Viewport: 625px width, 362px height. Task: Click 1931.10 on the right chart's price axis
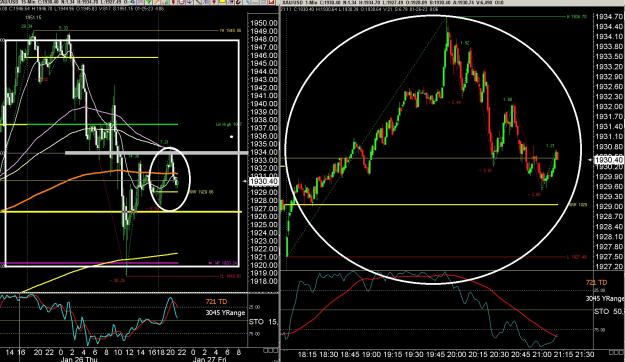[609, 137]
